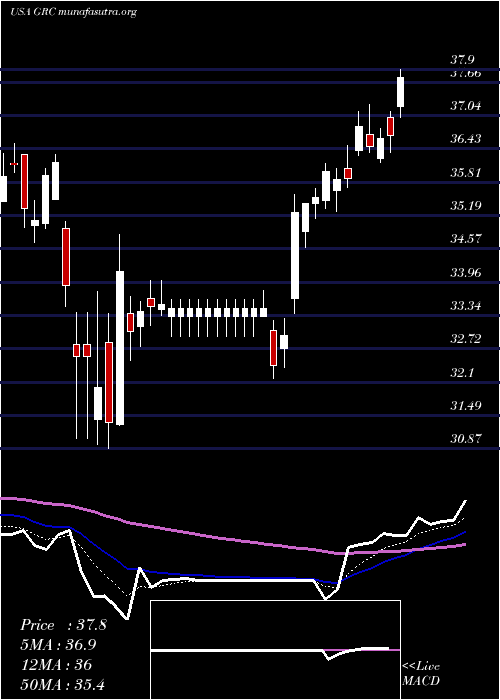The image size is (500, 700).
Task: Click the 12MA : 36 readout
Action: [56, 665]
